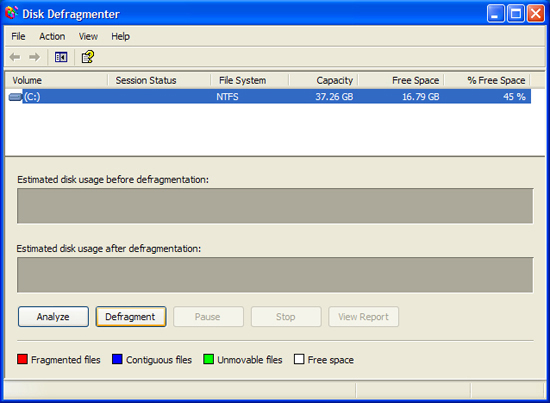Open the File menu
Image resolution: width=550 pixels, height=403 pixels.
click(x=18, y=36)
